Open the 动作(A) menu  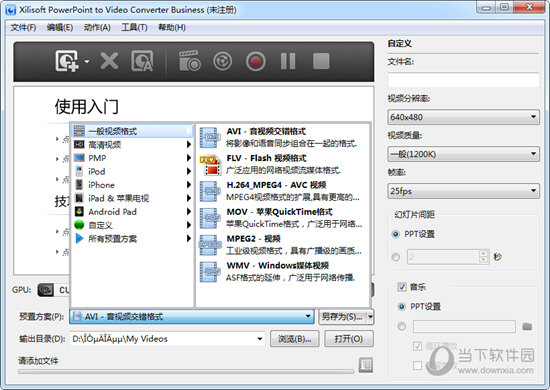[x=97, y=27]
